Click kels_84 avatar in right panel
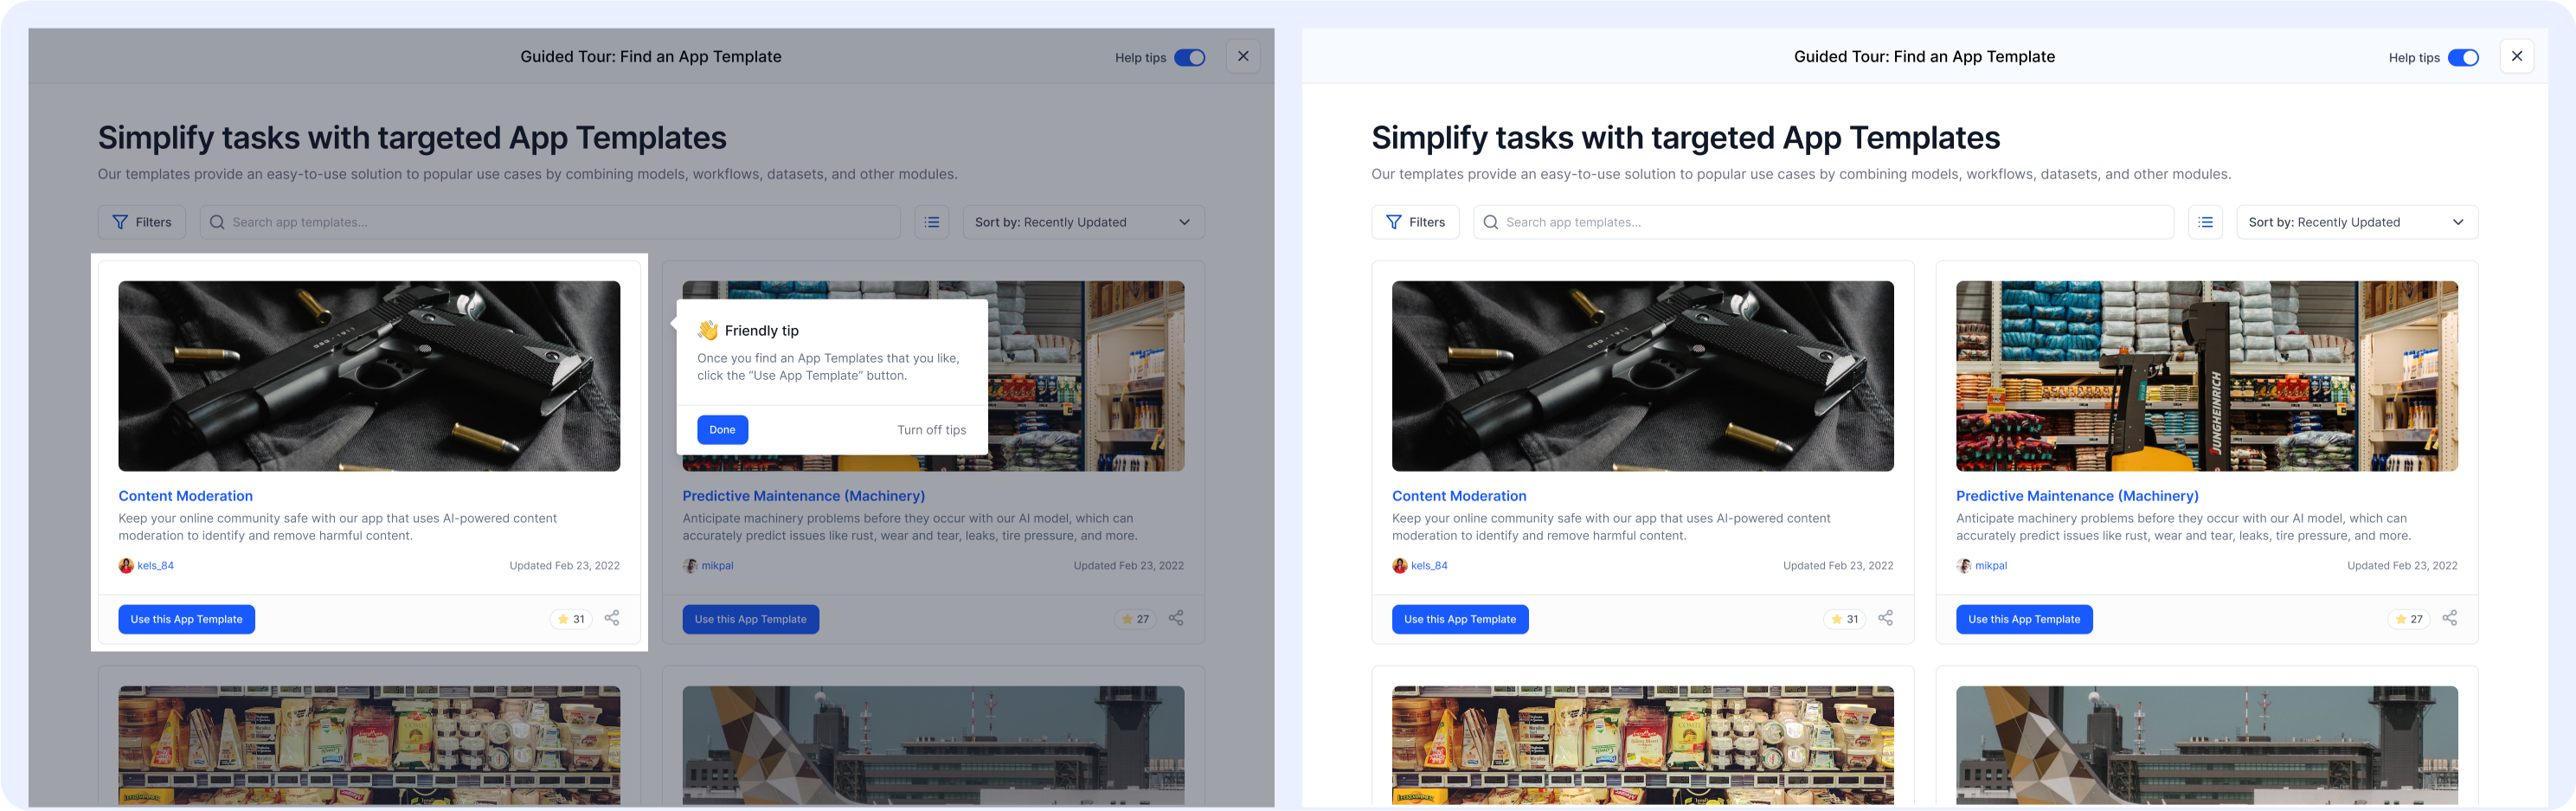The width and height of the screenshot is (2576, 811). (1400, 566)
